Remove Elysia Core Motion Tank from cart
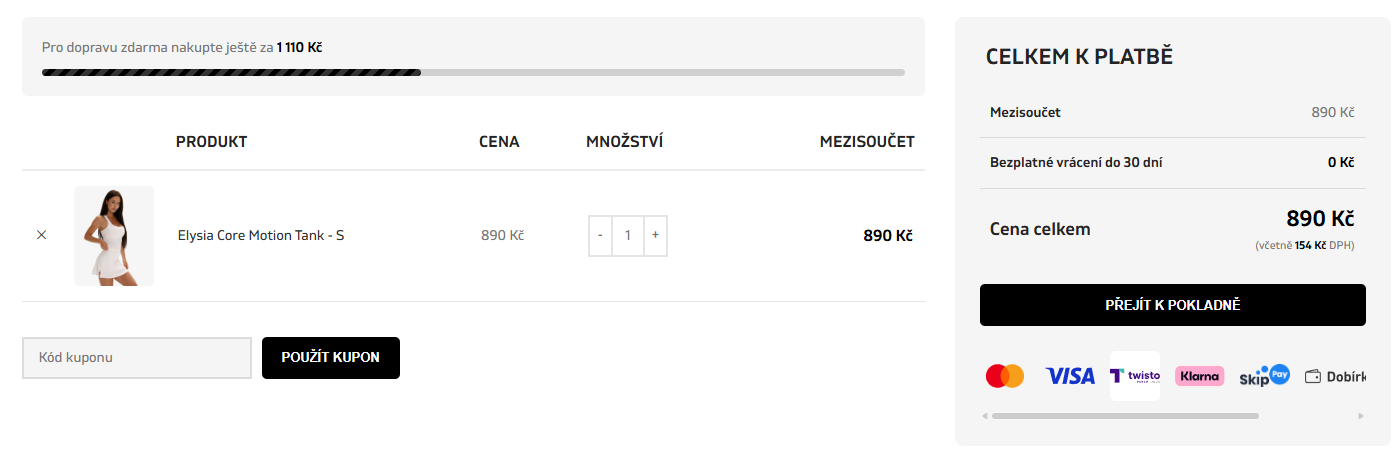 pos(41,235)
